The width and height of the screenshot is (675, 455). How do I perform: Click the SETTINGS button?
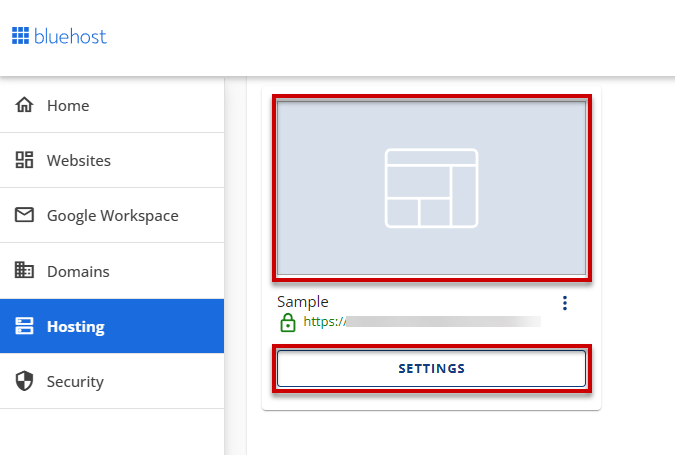point(432,368)
